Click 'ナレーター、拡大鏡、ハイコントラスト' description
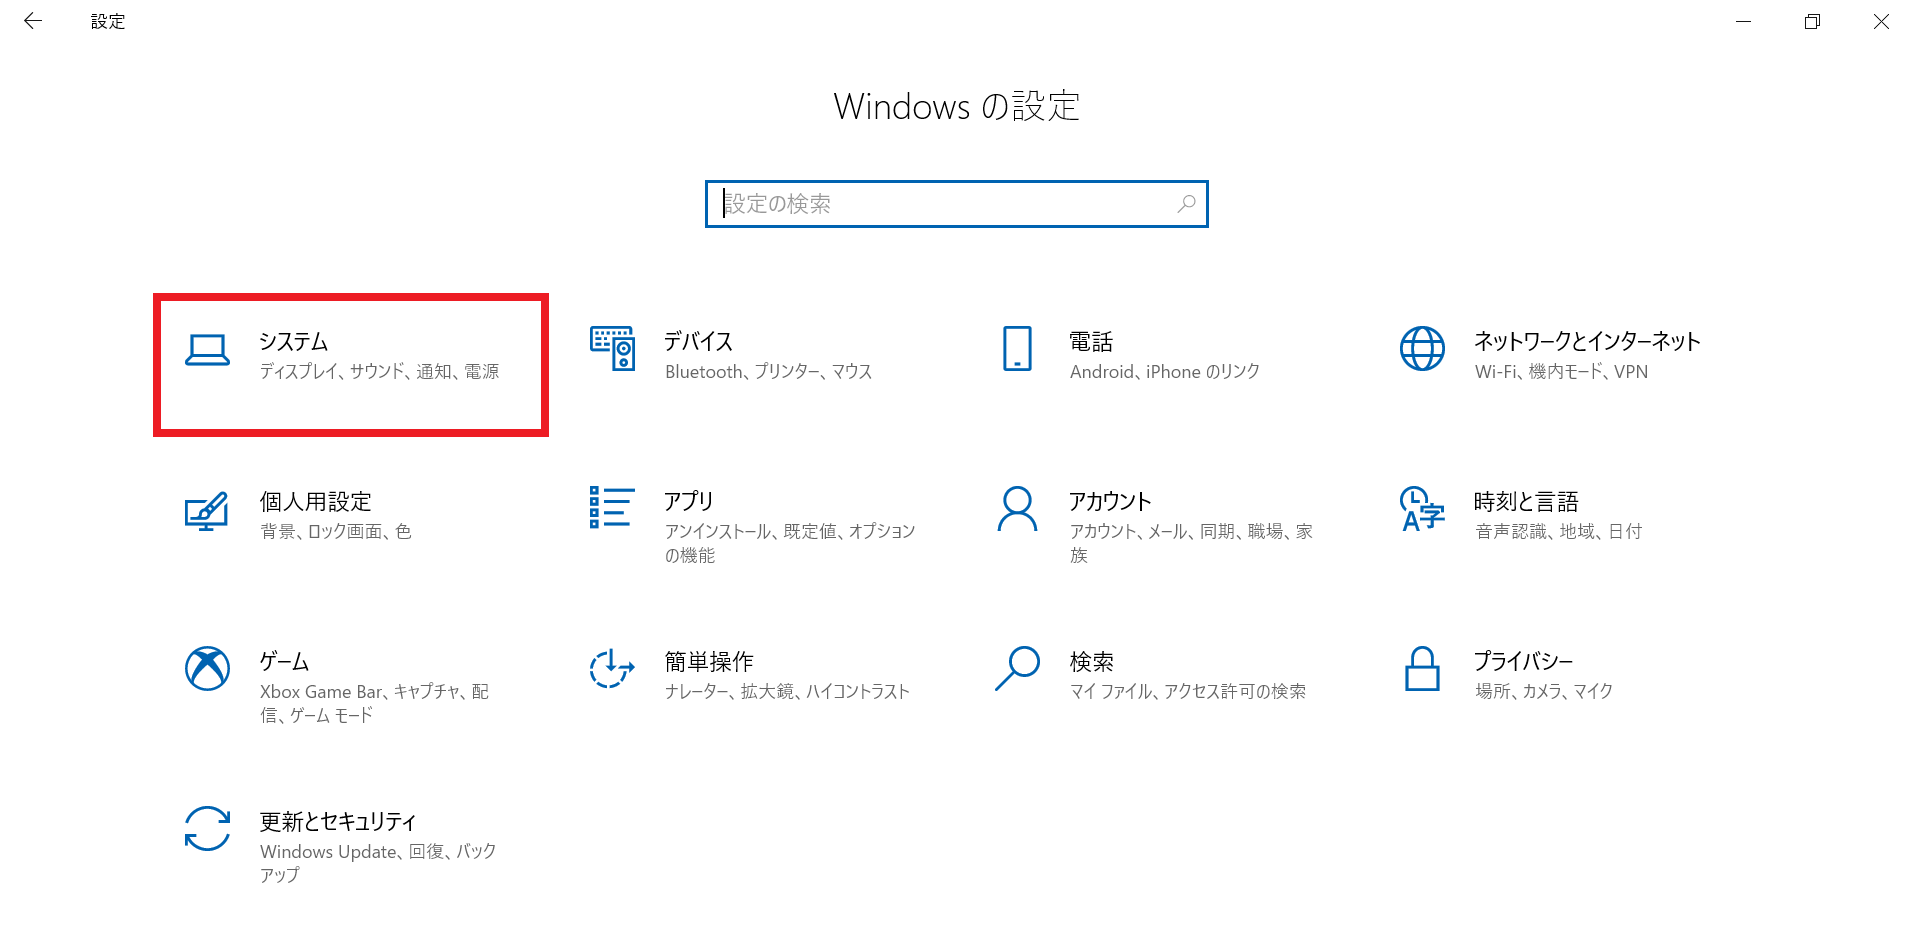This screenshot has height=927, width=1917. (x=787, y=692)
